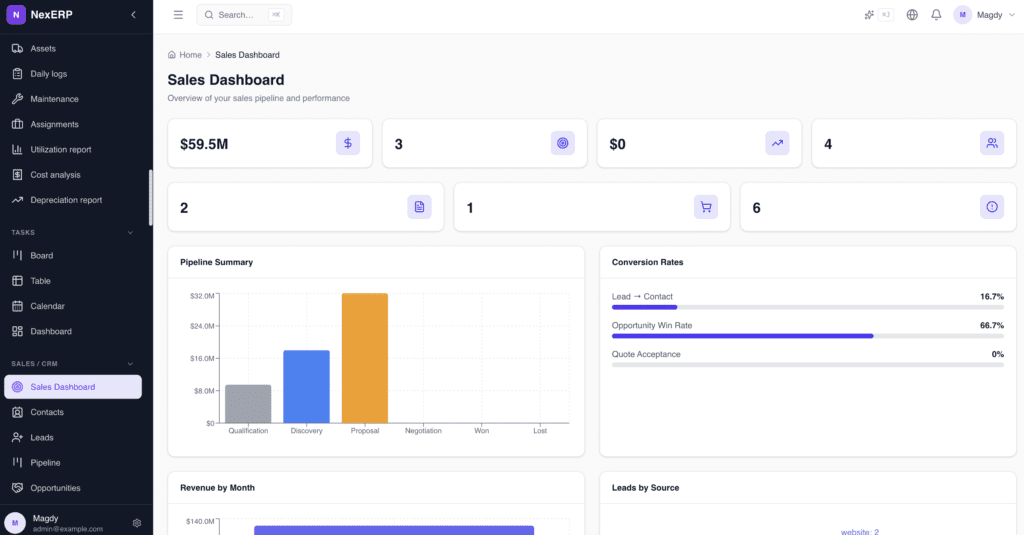Click the Home breadcrumb link
Viewport: 1024px width, 535px height.
point(190,55)
